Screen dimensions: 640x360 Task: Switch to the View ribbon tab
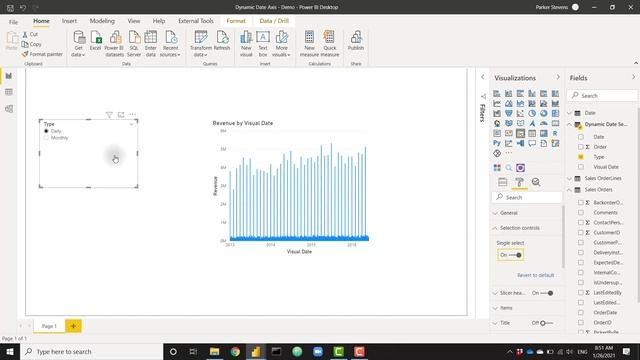click(x=134, y=21)
